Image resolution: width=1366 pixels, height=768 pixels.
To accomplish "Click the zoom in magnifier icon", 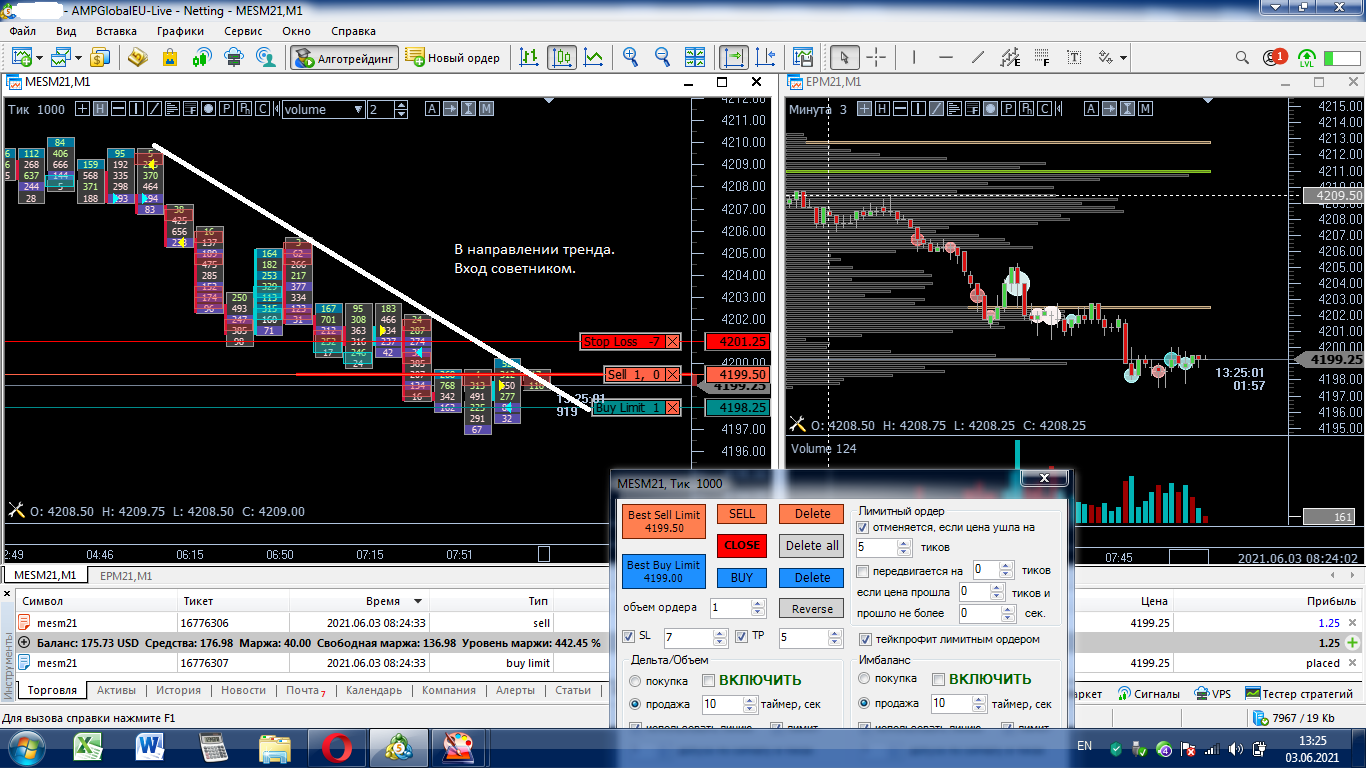I will (631, 58).
